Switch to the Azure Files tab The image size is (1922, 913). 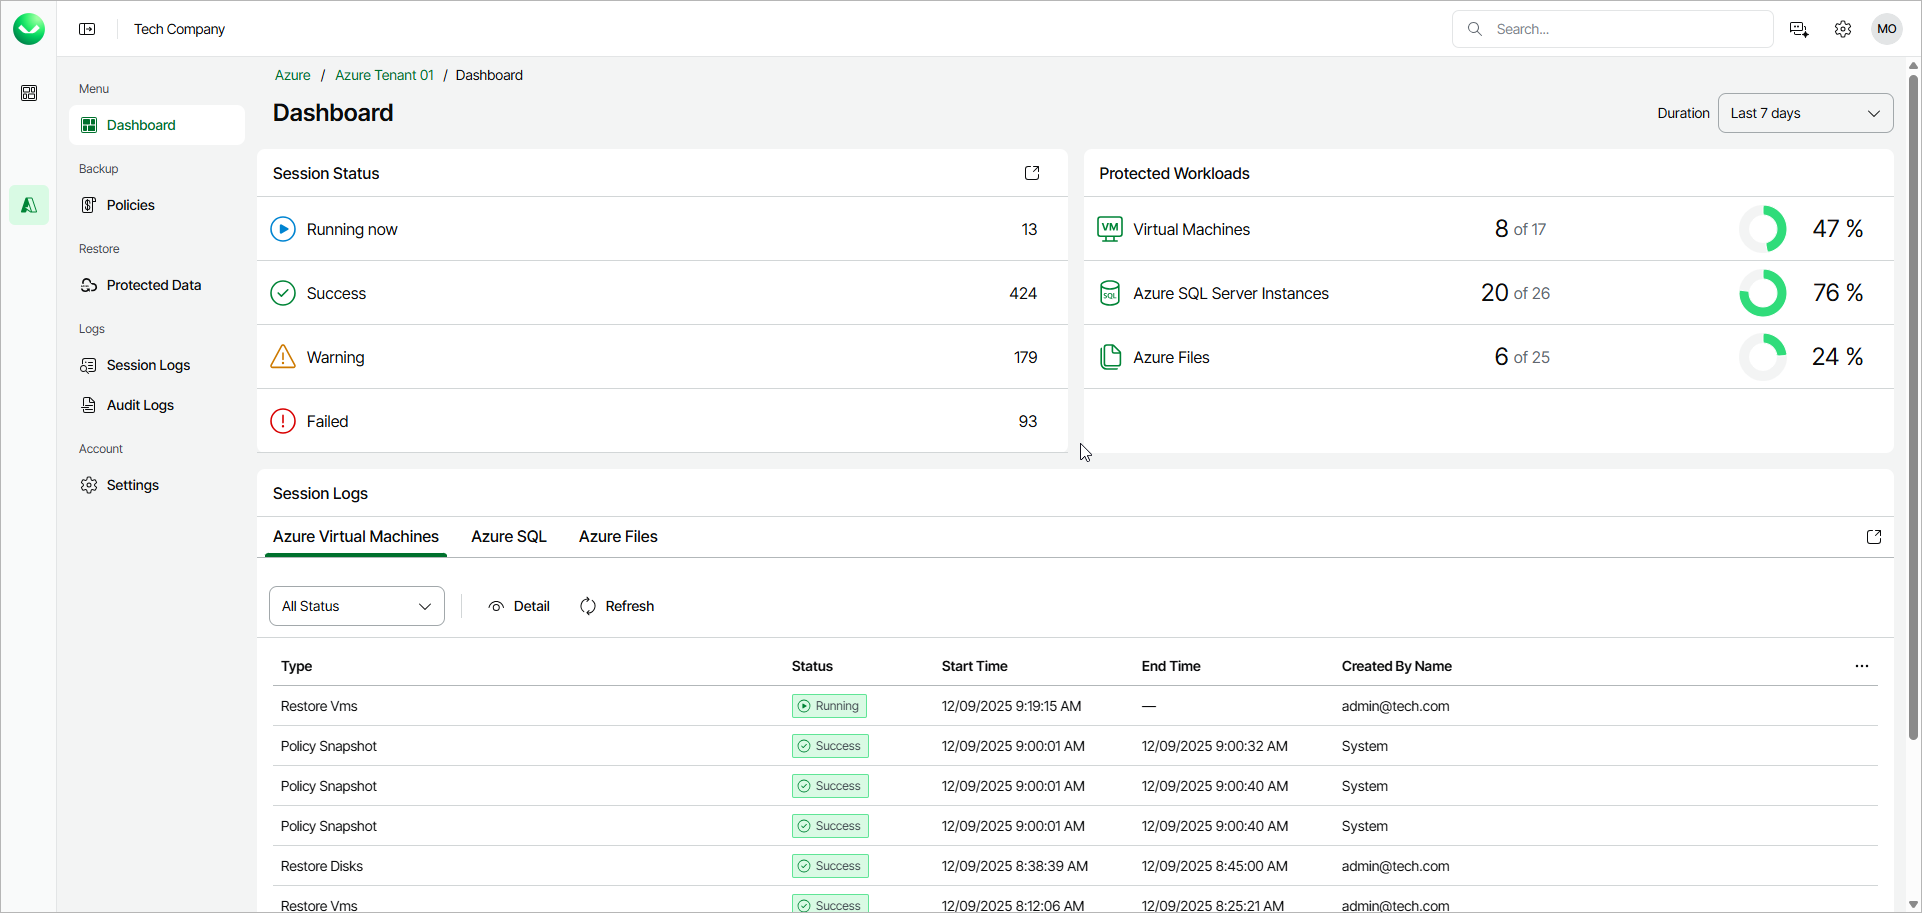(x=618, y=537)
